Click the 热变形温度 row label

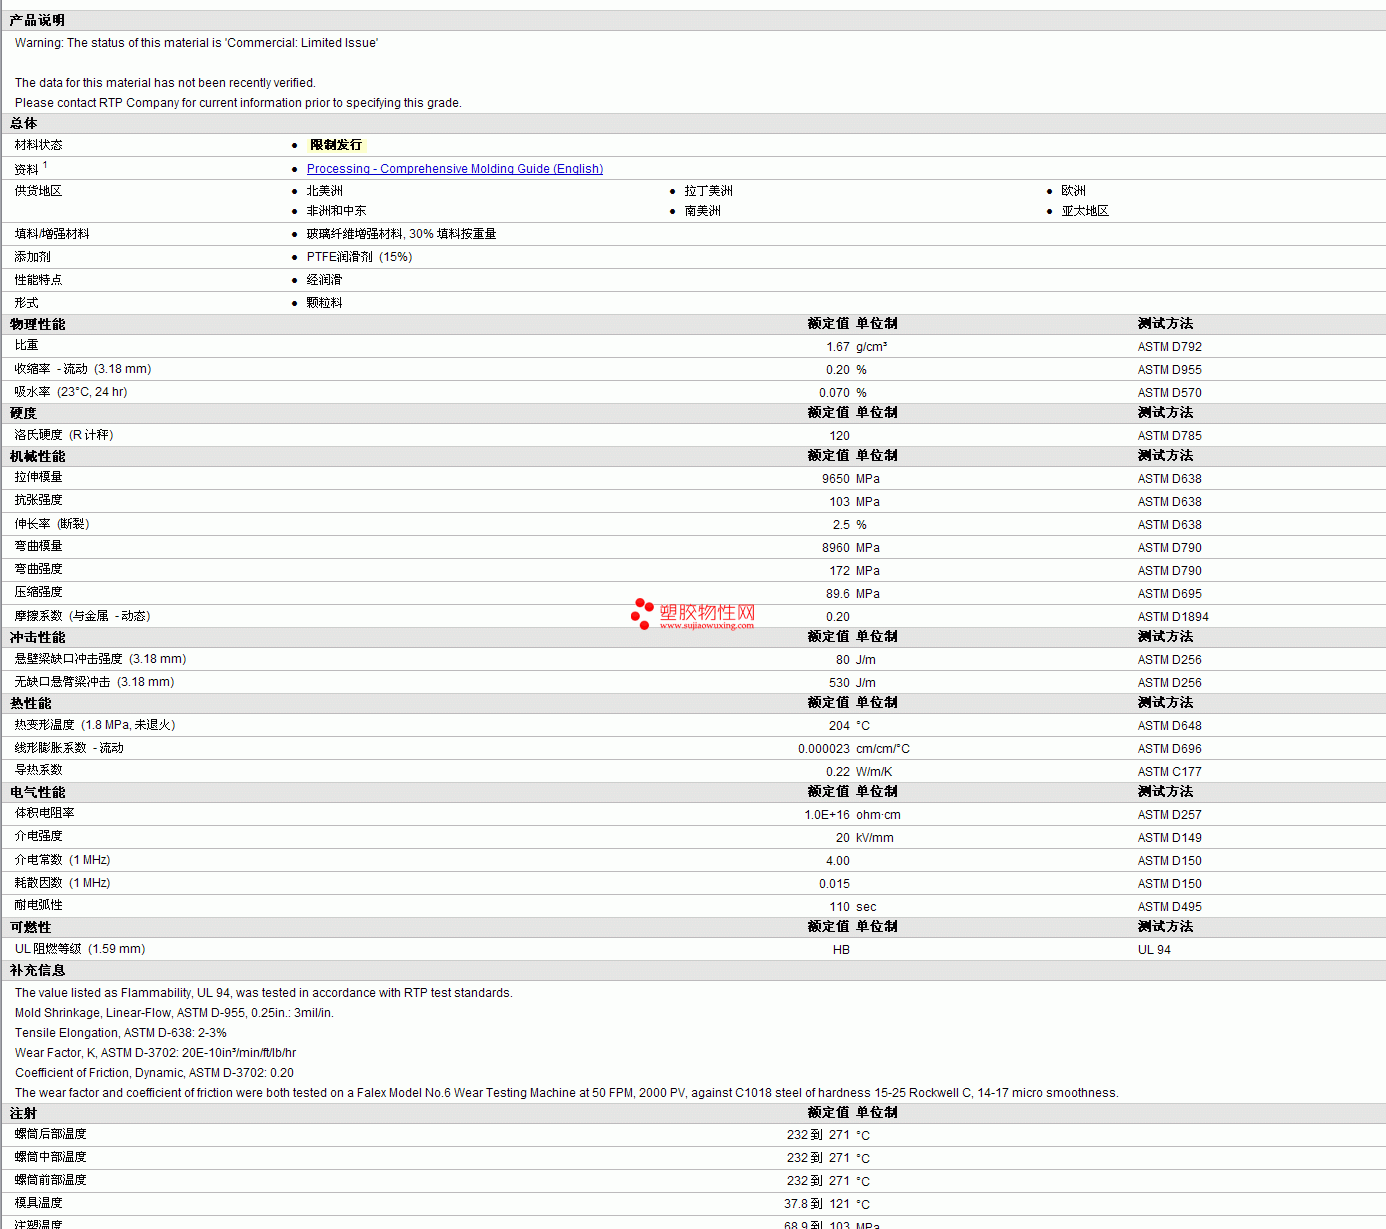tap(95, 725)
